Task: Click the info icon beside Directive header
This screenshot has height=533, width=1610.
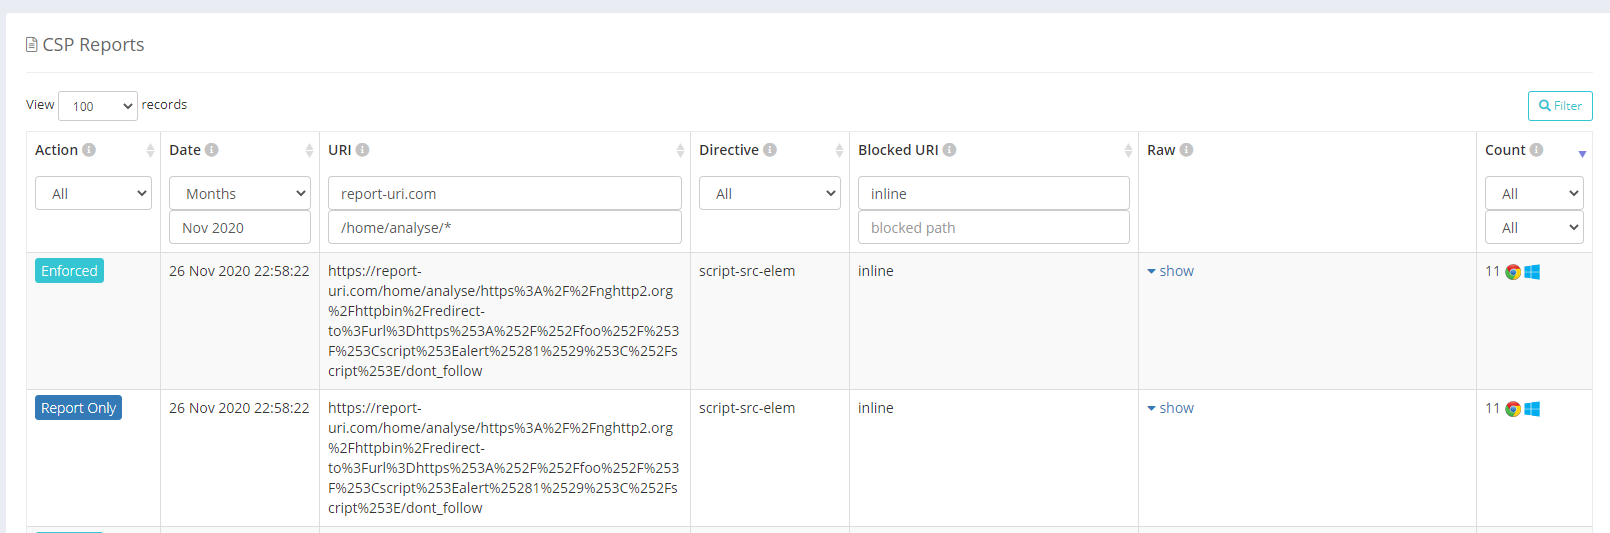Action: 770,150
